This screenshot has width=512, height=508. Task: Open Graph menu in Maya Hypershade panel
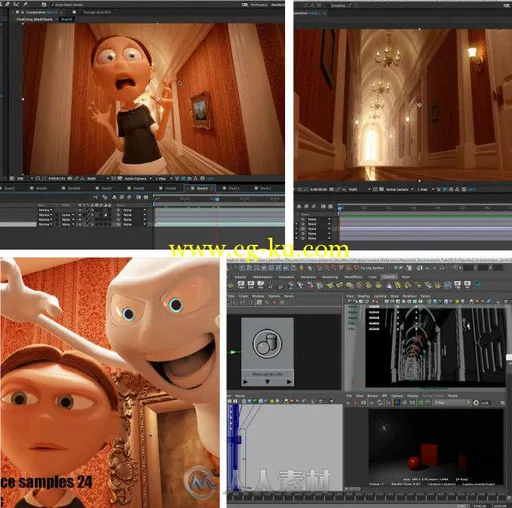(243, 296)
